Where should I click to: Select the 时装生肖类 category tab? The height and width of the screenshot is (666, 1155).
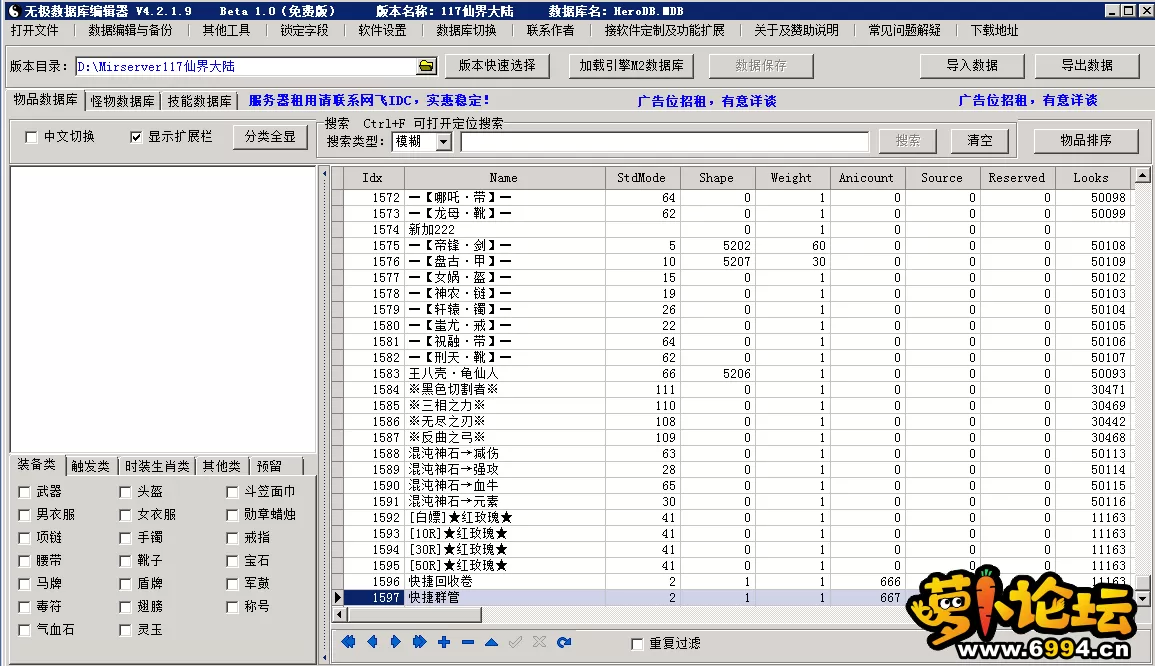tap(157, 466)
